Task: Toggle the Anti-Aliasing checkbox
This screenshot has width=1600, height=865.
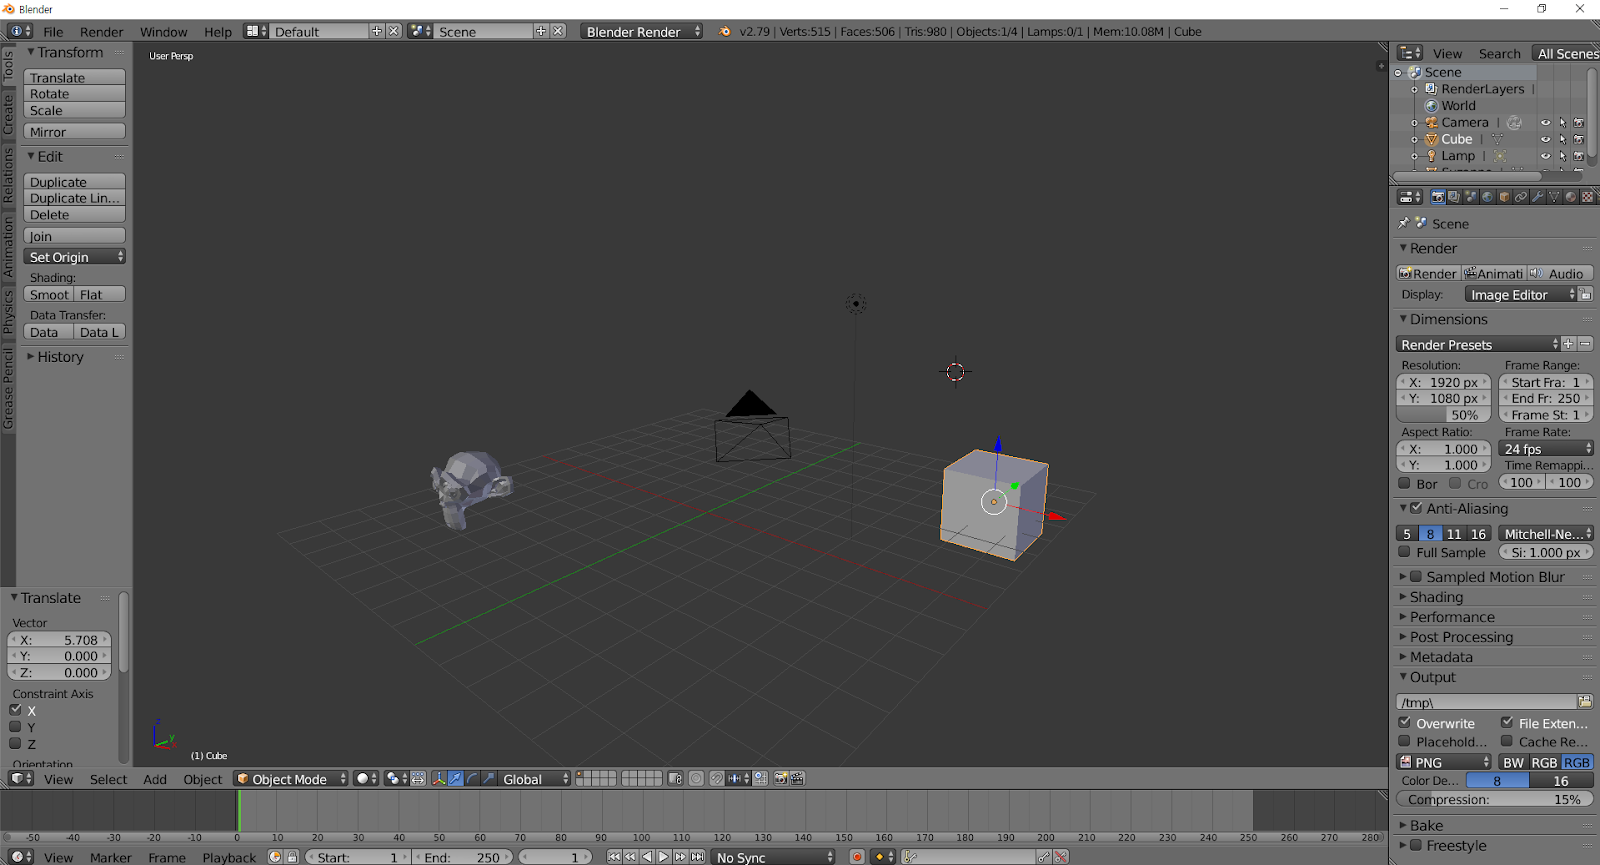Action: point(1416,508)
